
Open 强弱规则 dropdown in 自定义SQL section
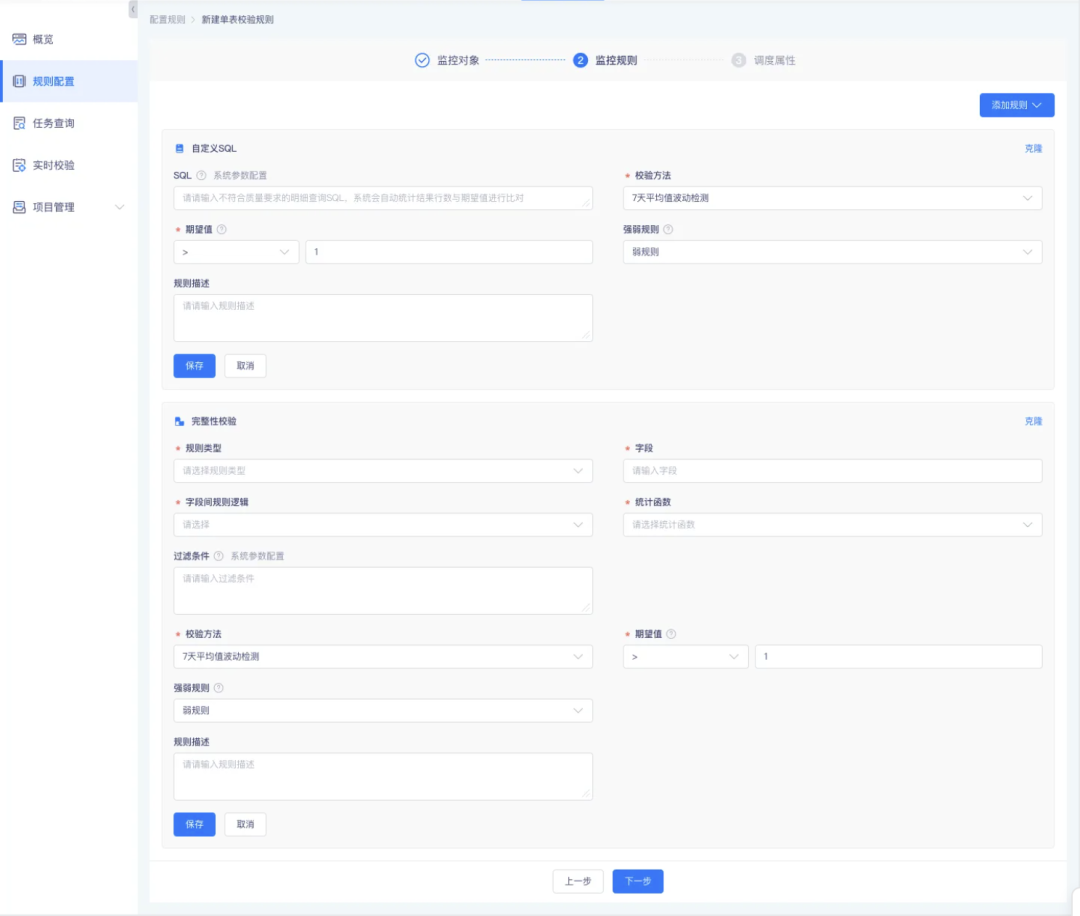[x=832, y=252]
